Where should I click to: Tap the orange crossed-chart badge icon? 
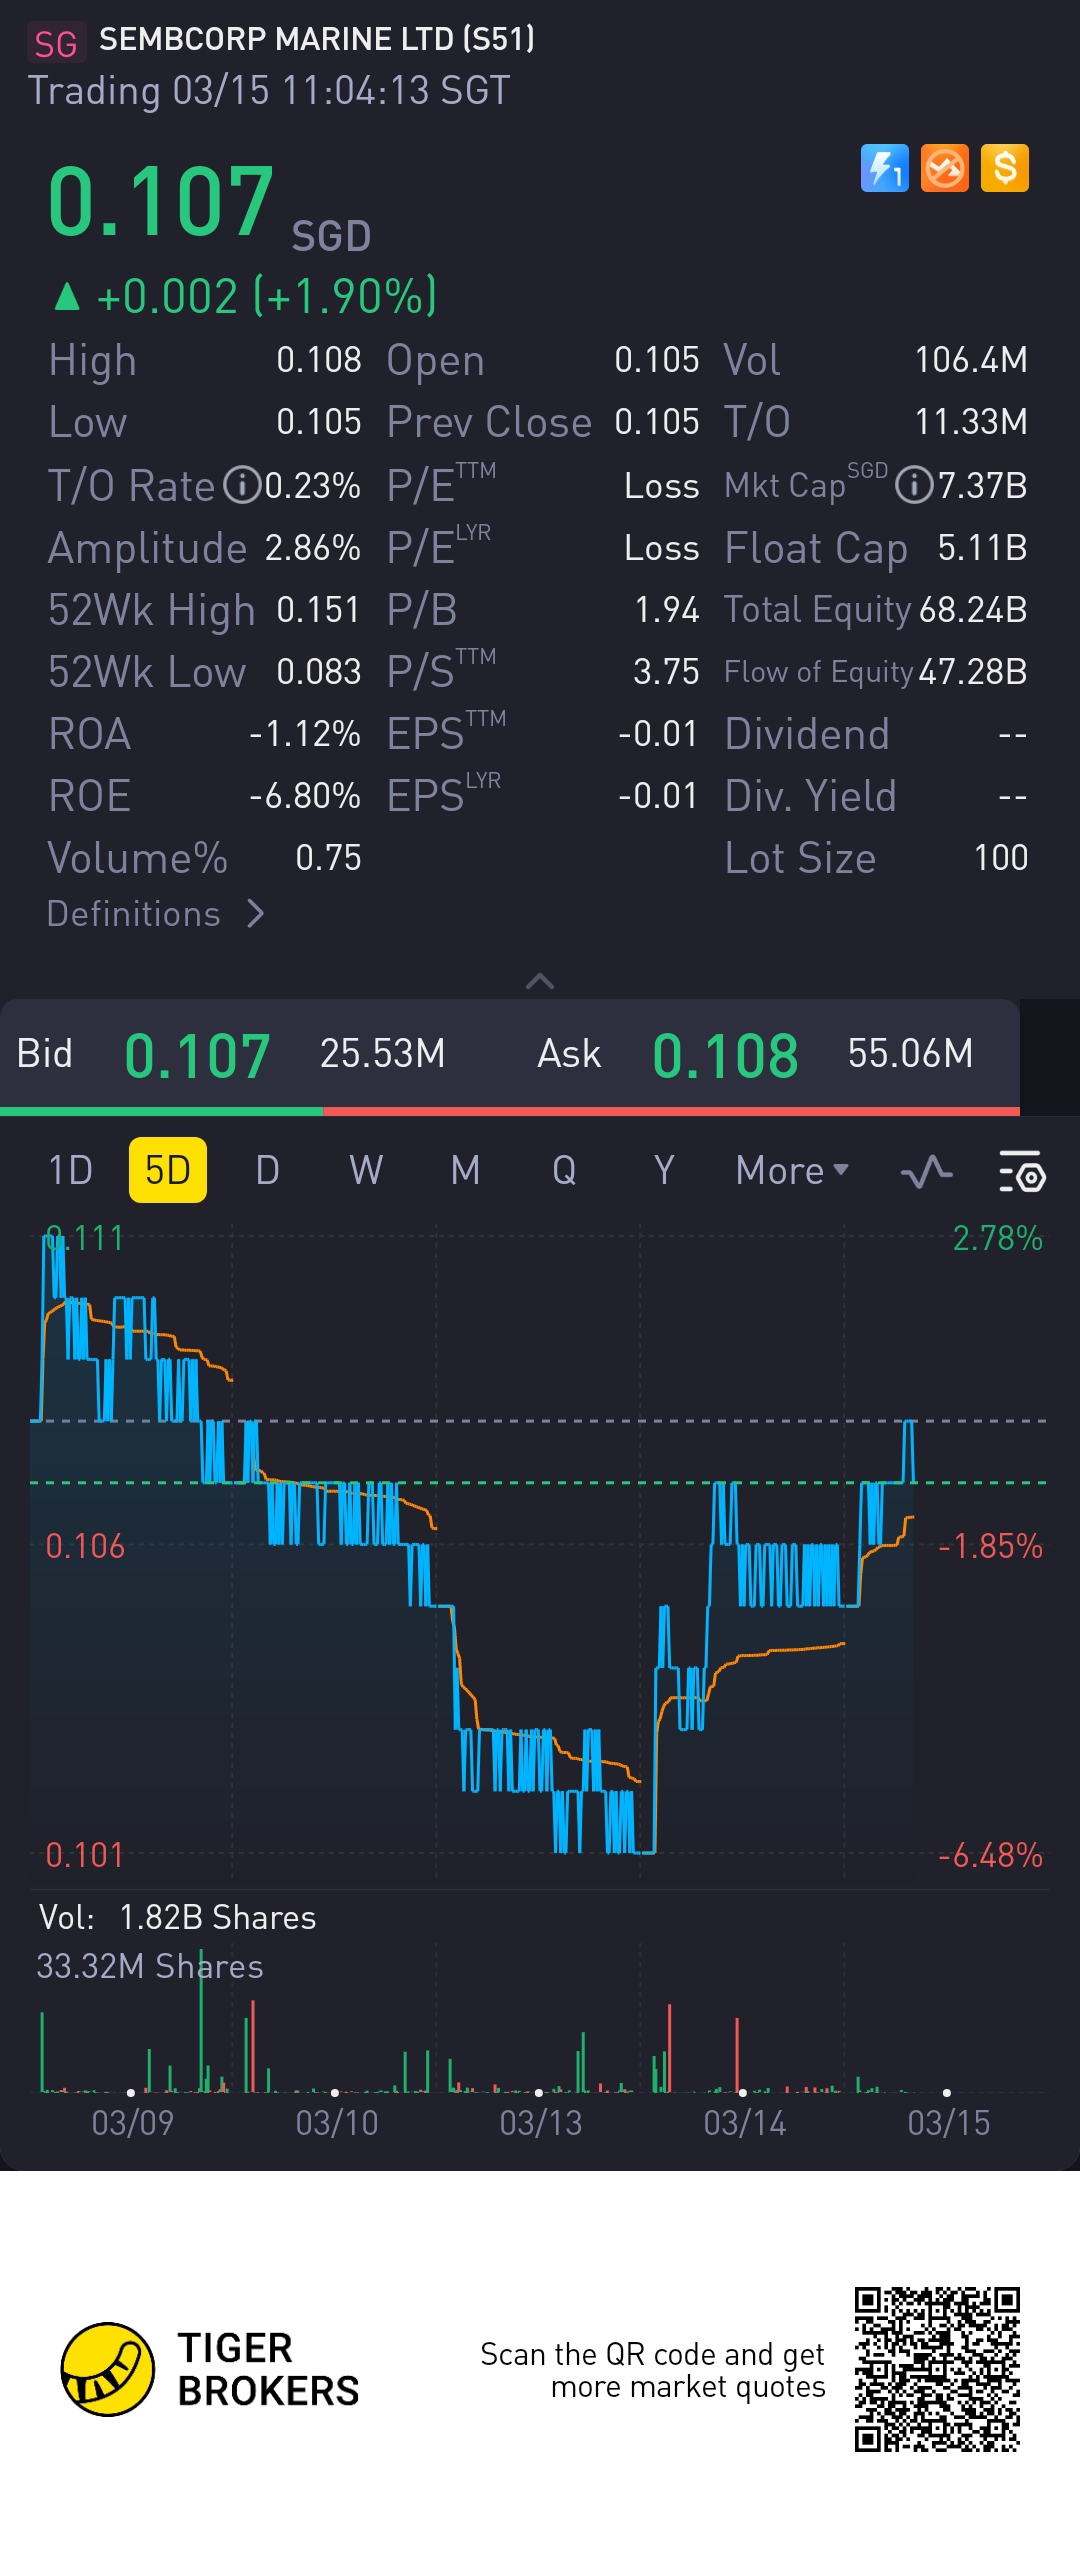tap(944, 168)
